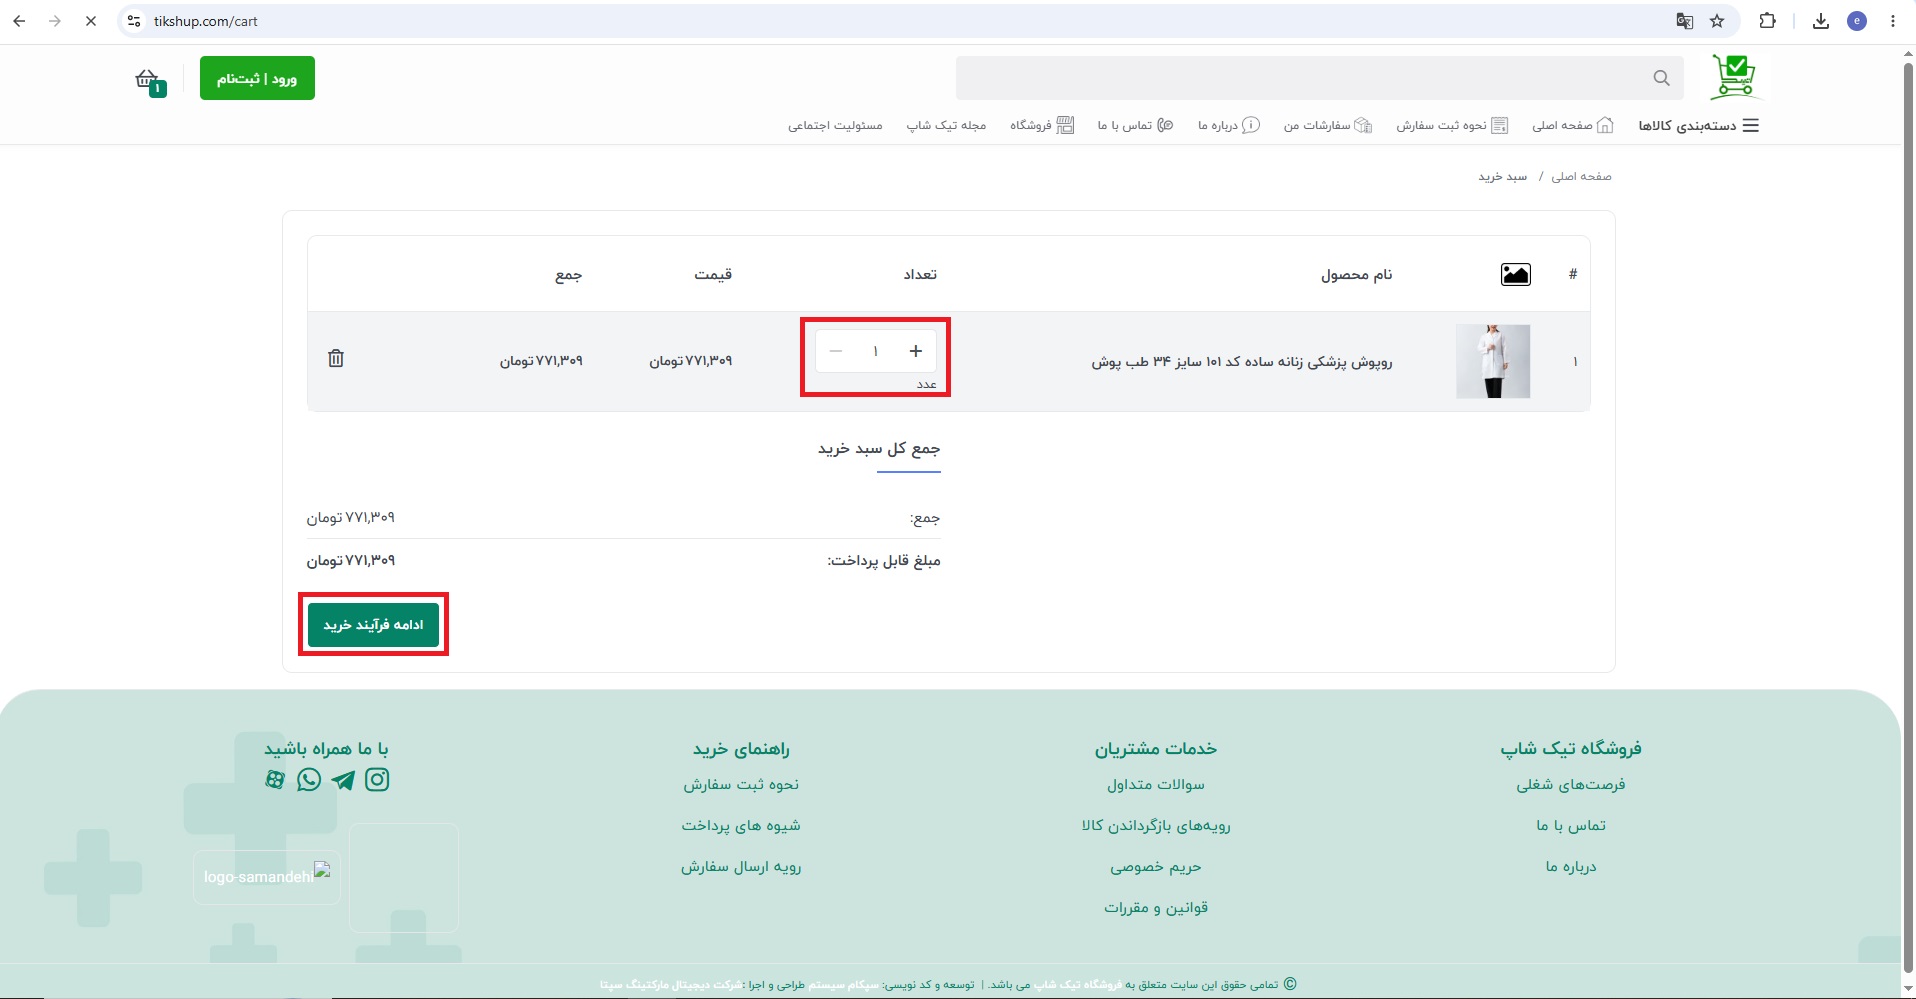Click the browser address bar URL

(206, 21)
